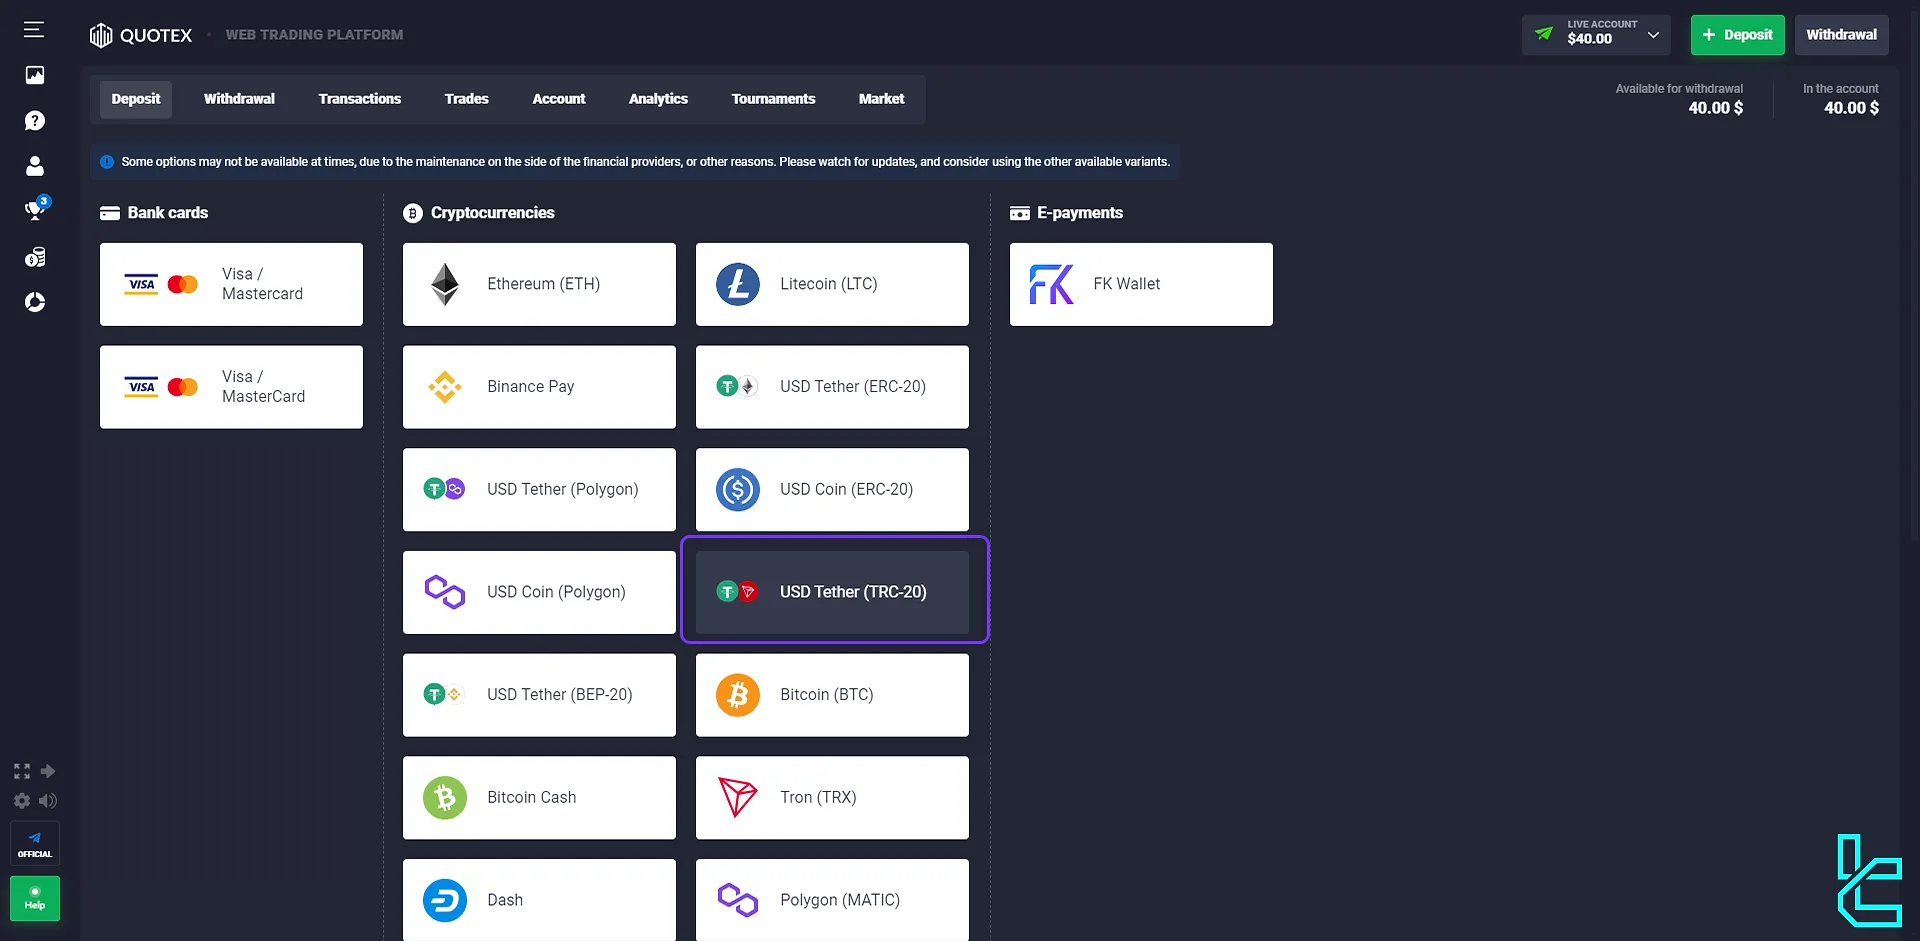
Task: Select the Dash blue icon
Action: (445, 900)
